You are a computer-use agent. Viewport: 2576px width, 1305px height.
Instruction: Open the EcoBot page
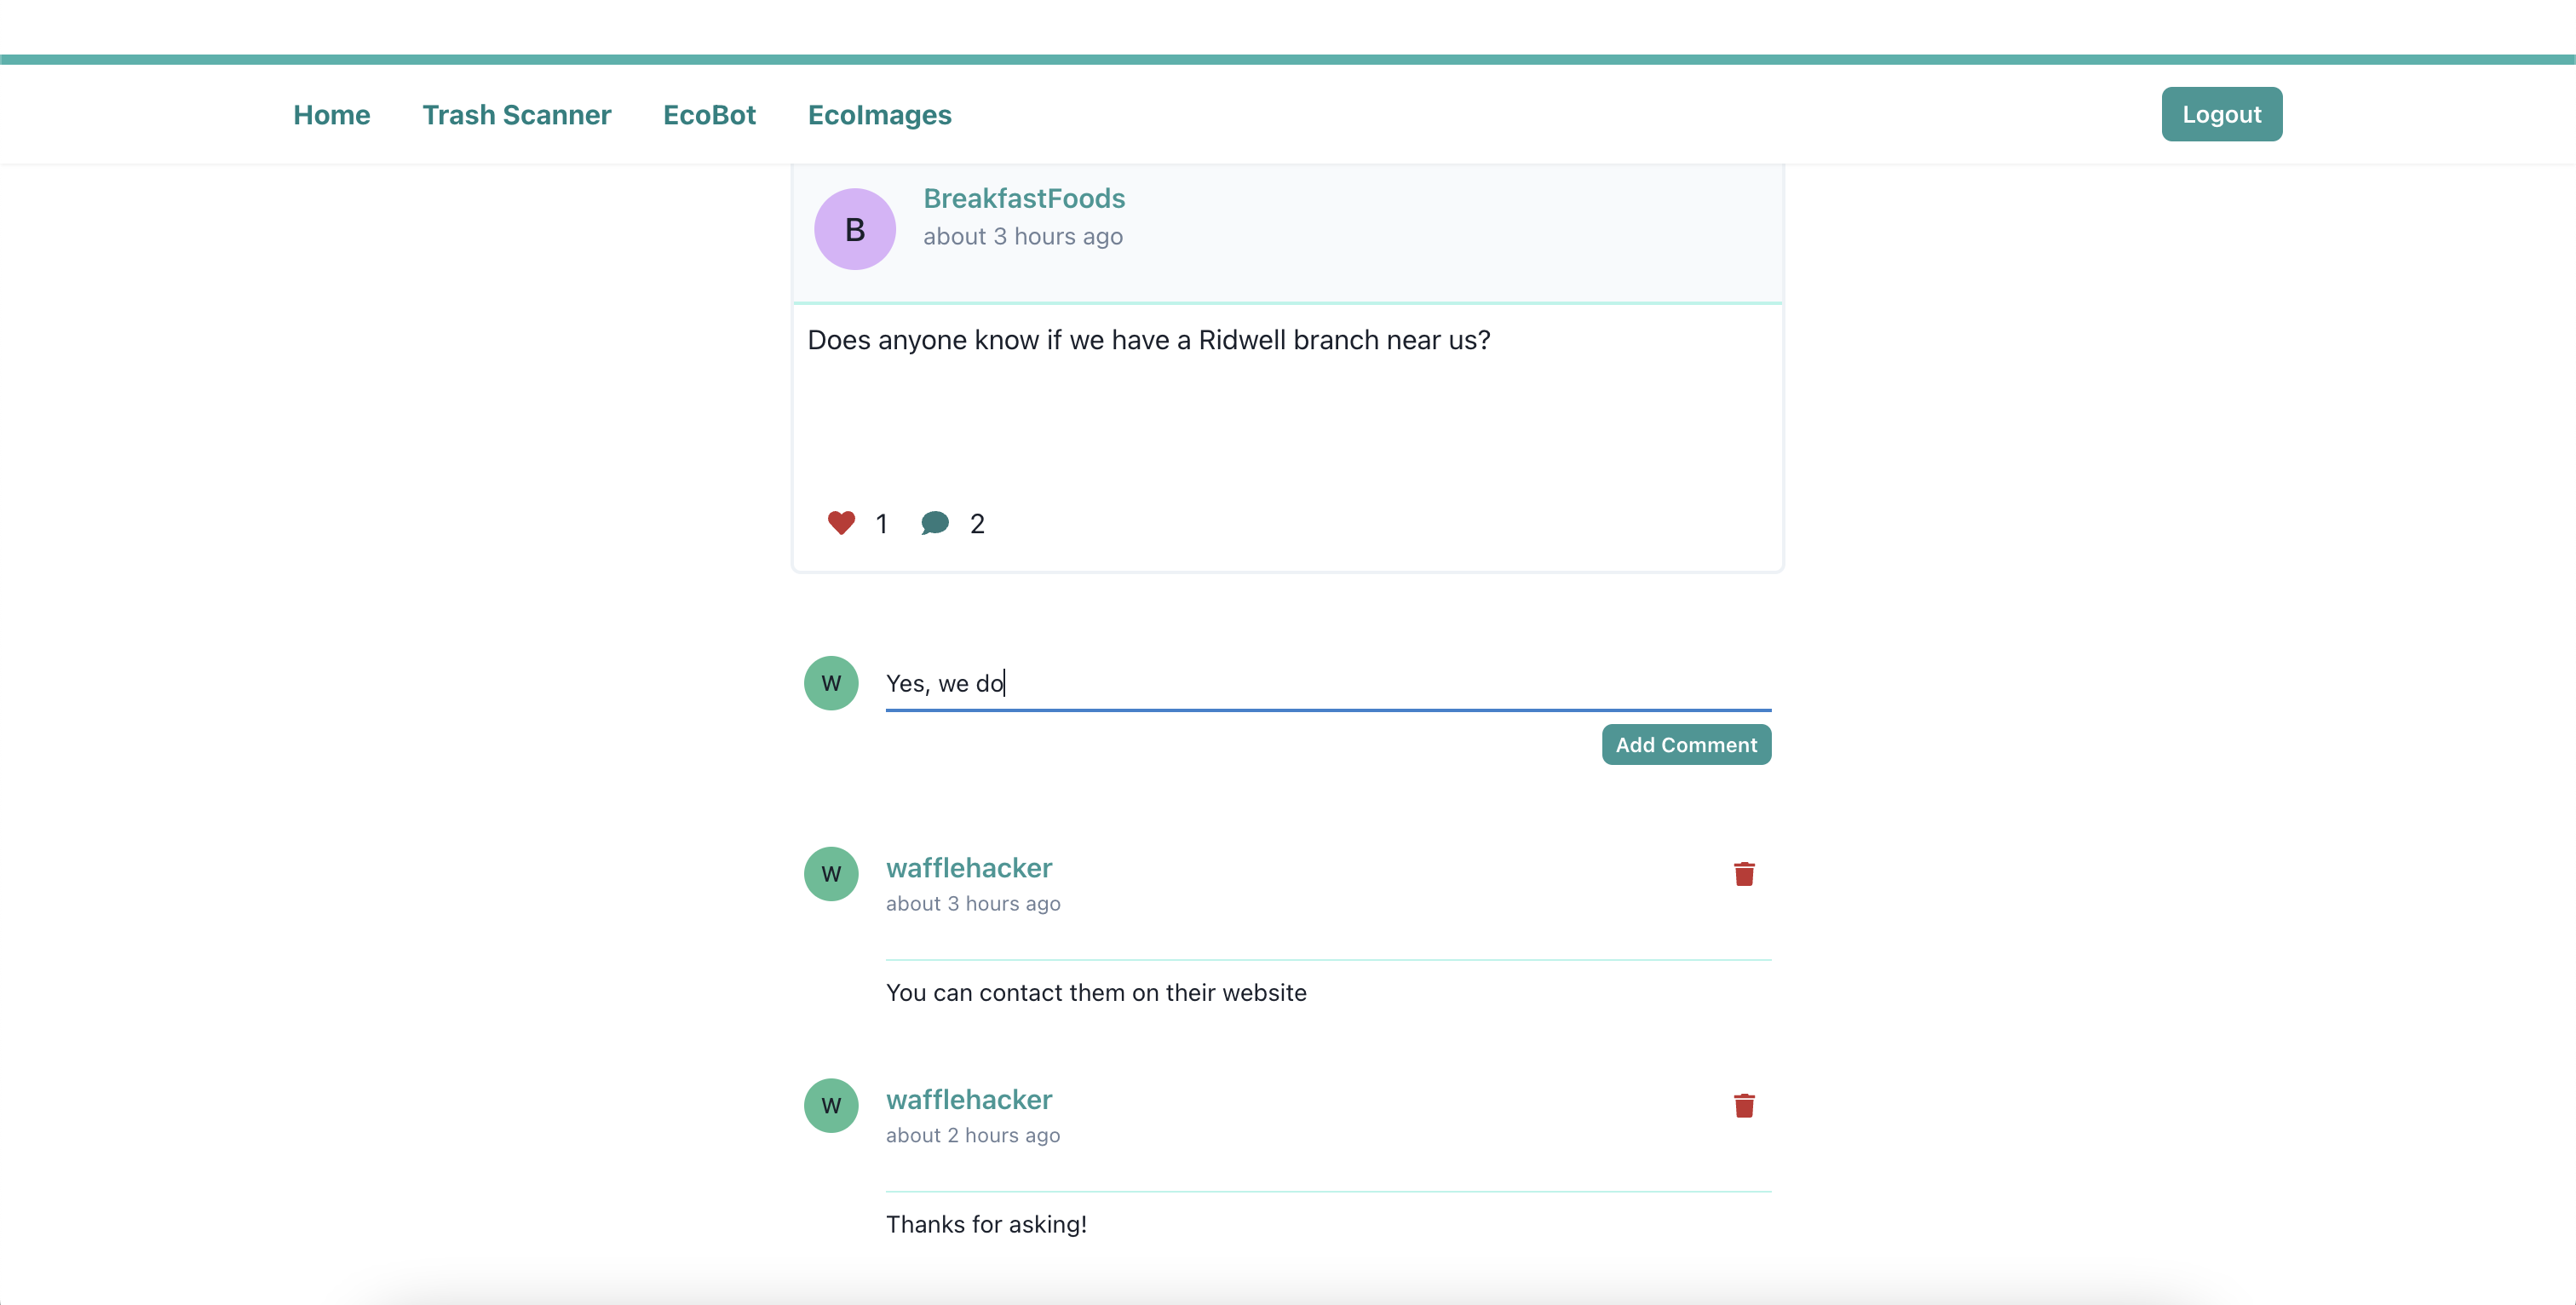(709, 115)
